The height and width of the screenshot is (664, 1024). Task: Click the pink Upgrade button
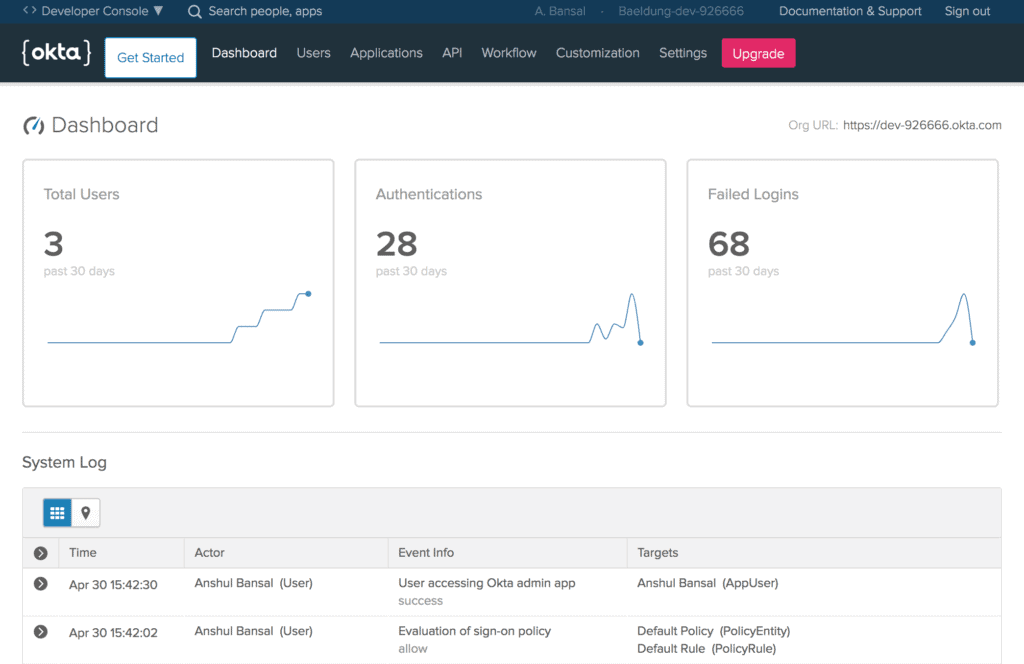coord(758,54)
